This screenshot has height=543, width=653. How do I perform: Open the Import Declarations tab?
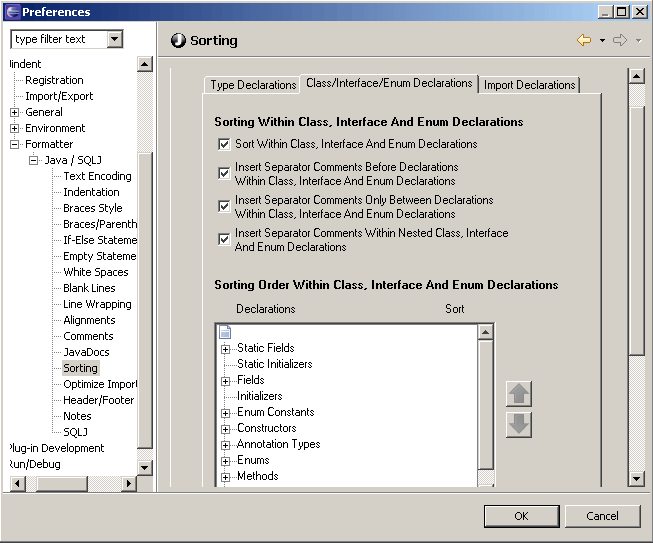pos(529,85)
